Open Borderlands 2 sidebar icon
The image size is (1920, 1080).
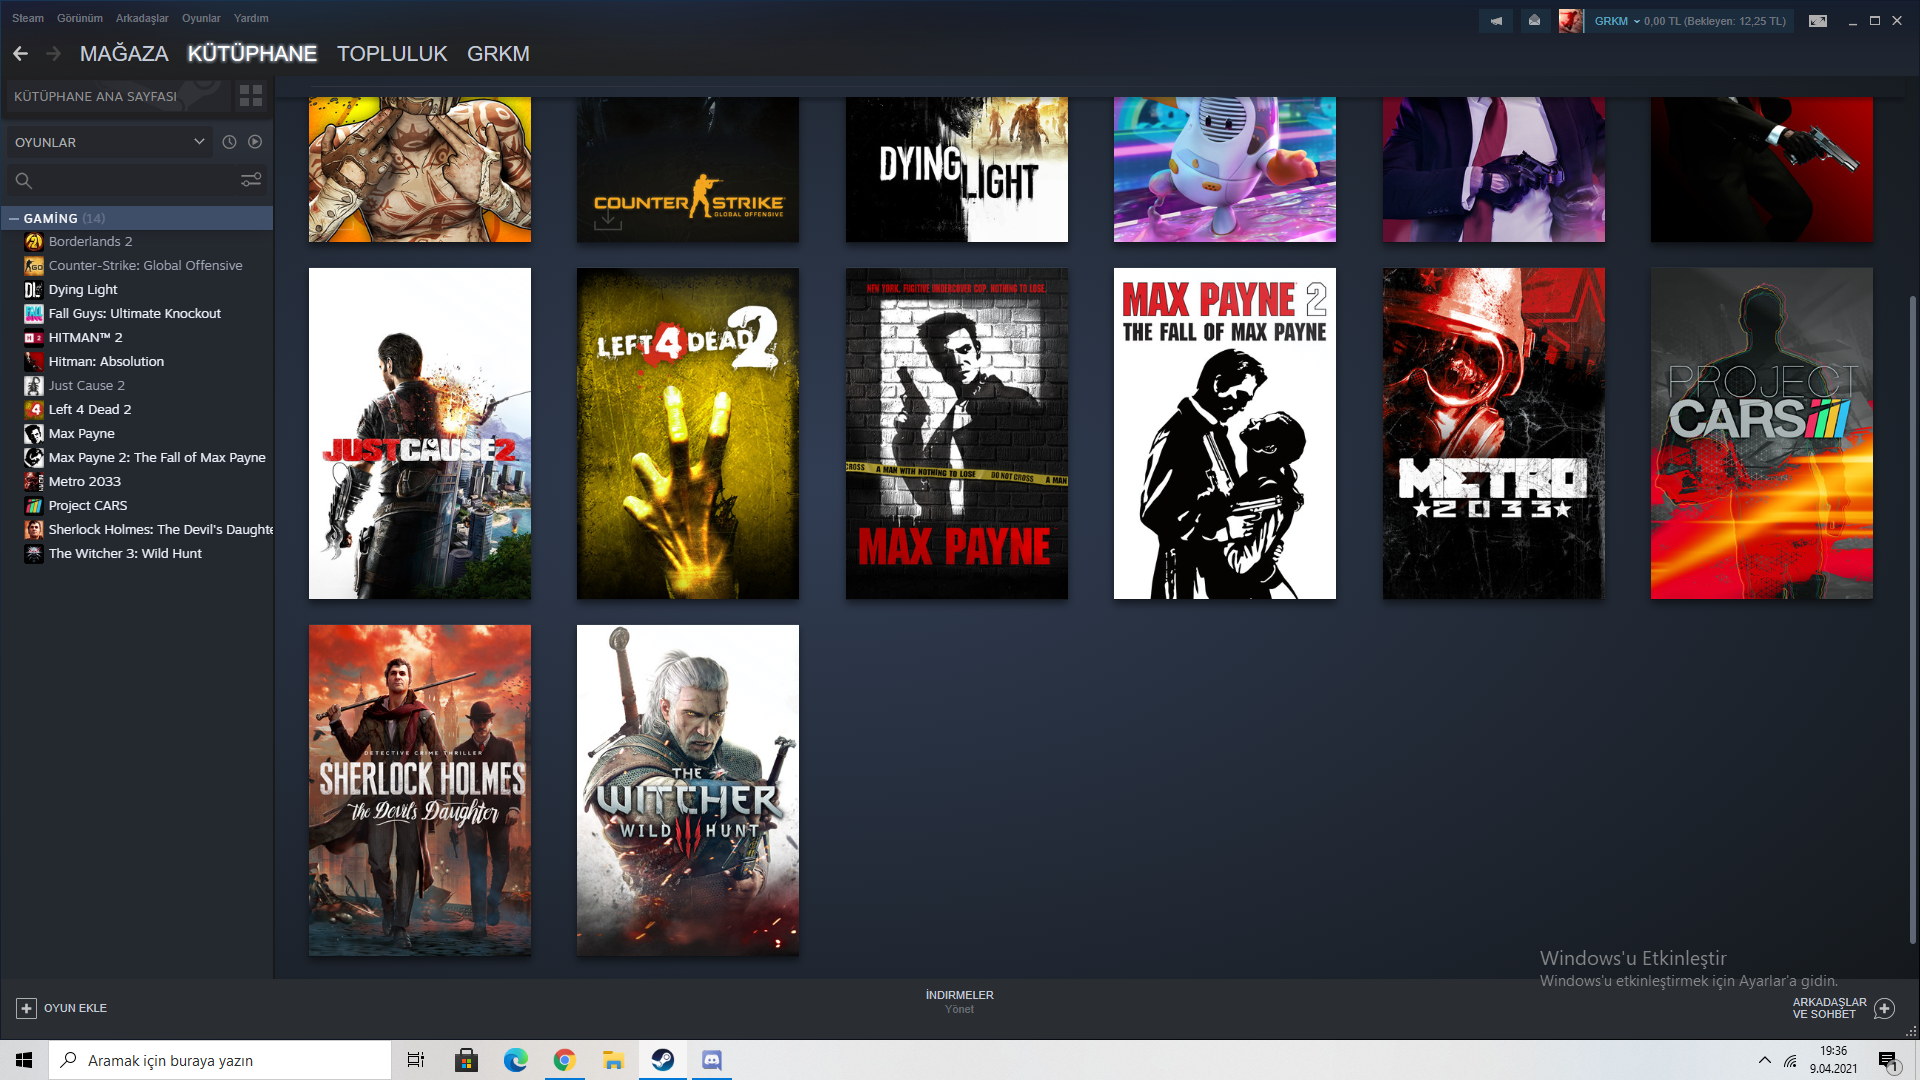tap(34, 242)
